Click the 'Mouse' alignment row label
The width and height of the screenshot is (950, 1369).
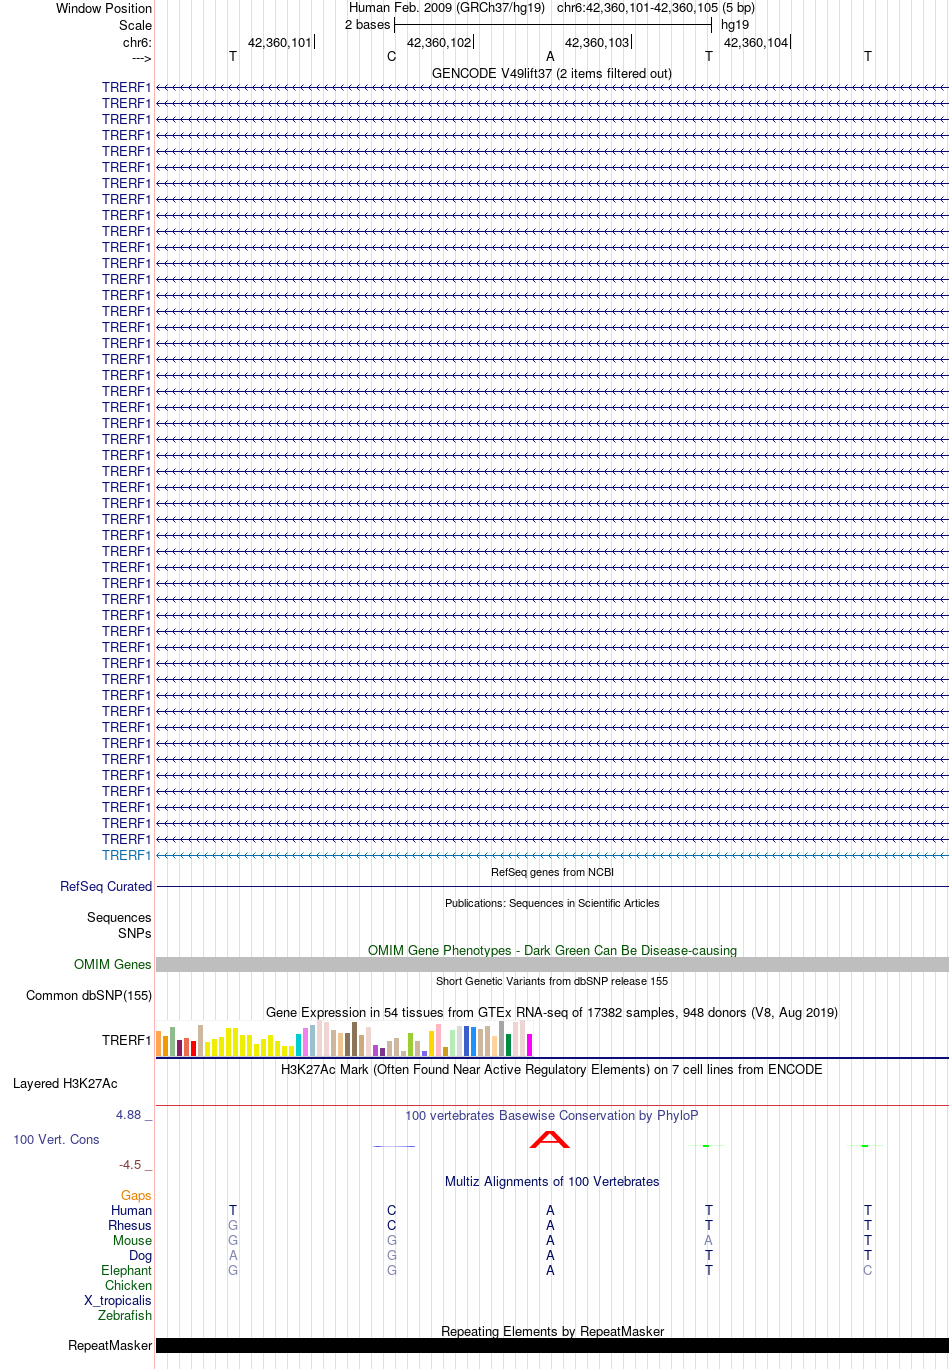click(x=132, y=1240)
